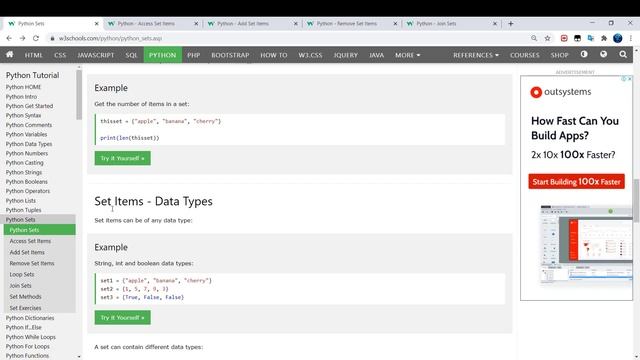Screen dimensions: 640x360
Task: Expand the REFERENCES dropdown menu
Action: pyautogui.click(x=476, y=55)
